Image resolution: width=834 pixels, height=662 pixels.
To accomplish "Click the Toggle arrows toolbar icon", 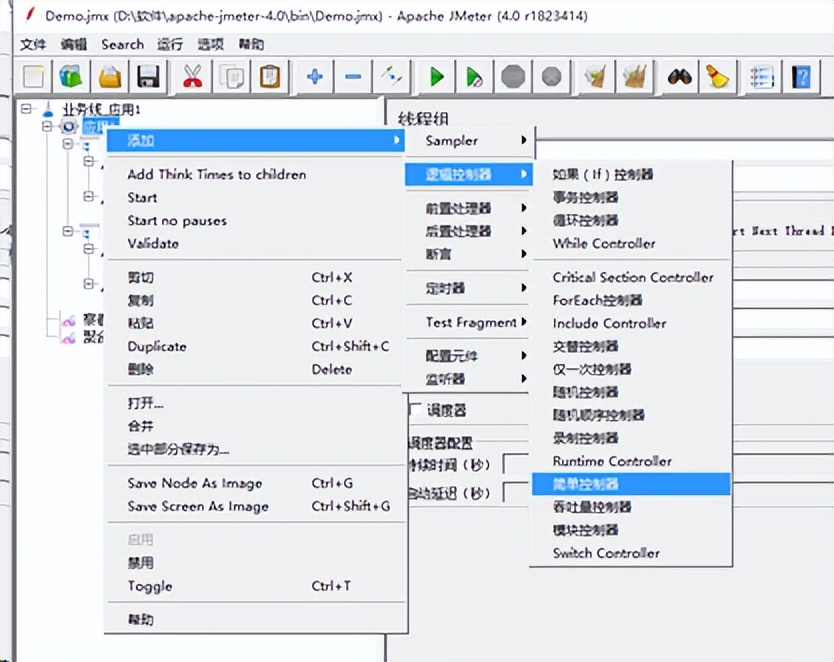I will coord(391,77).
